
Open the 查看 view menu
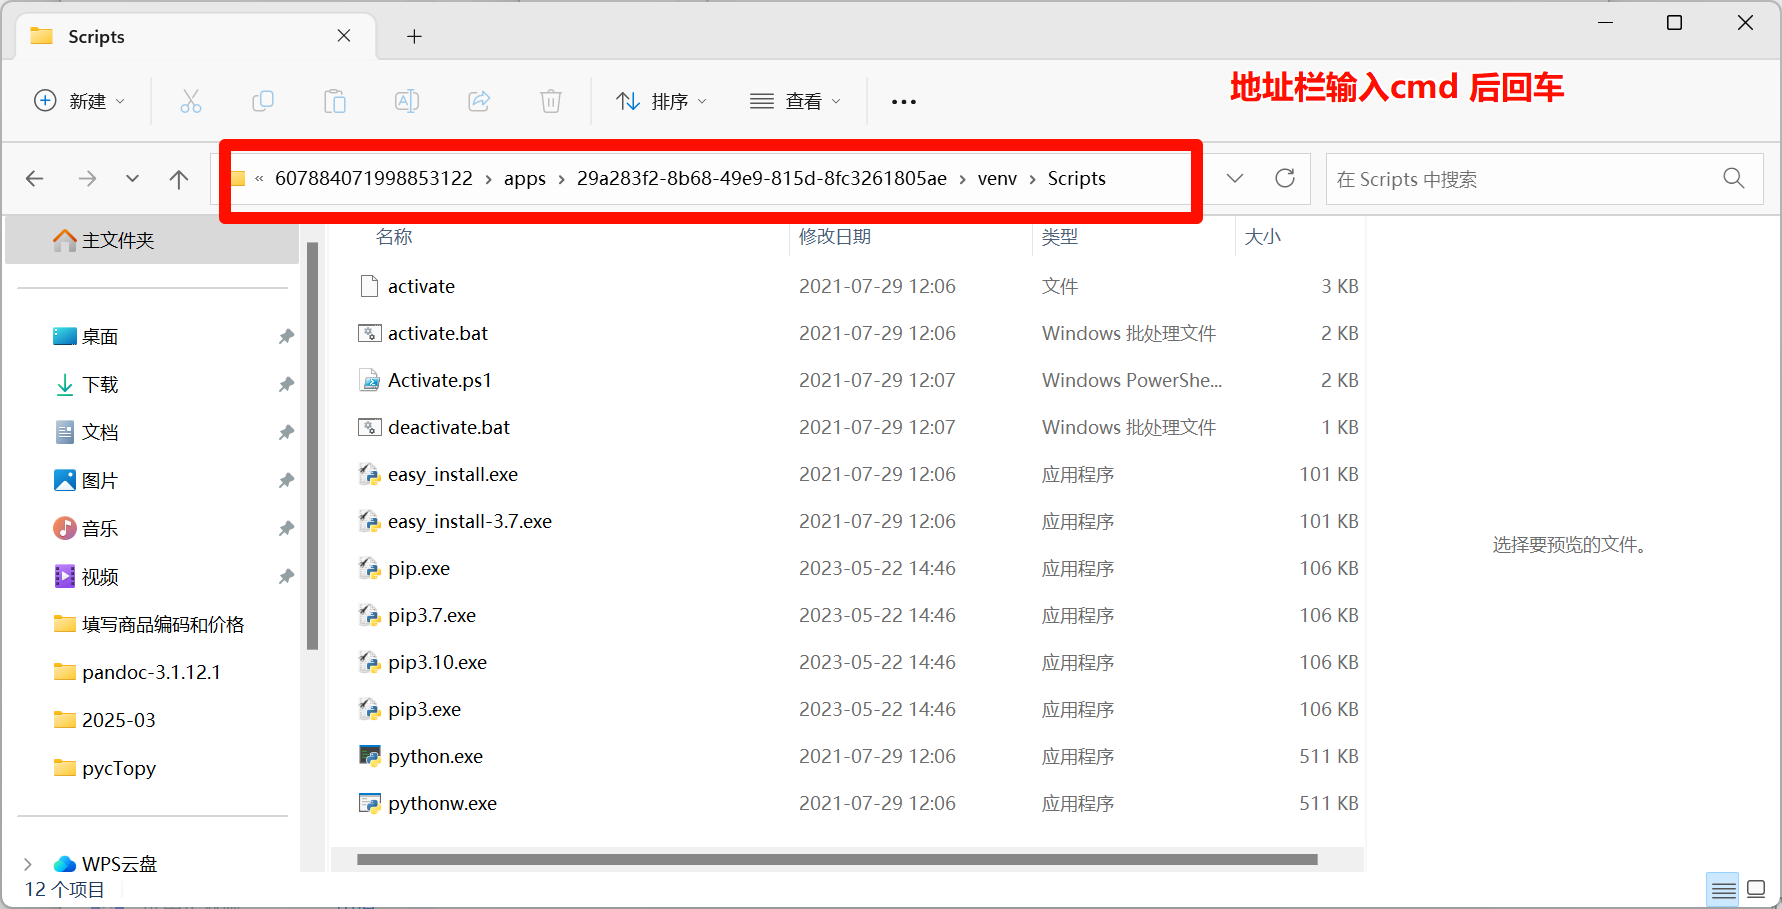[796, 101]
